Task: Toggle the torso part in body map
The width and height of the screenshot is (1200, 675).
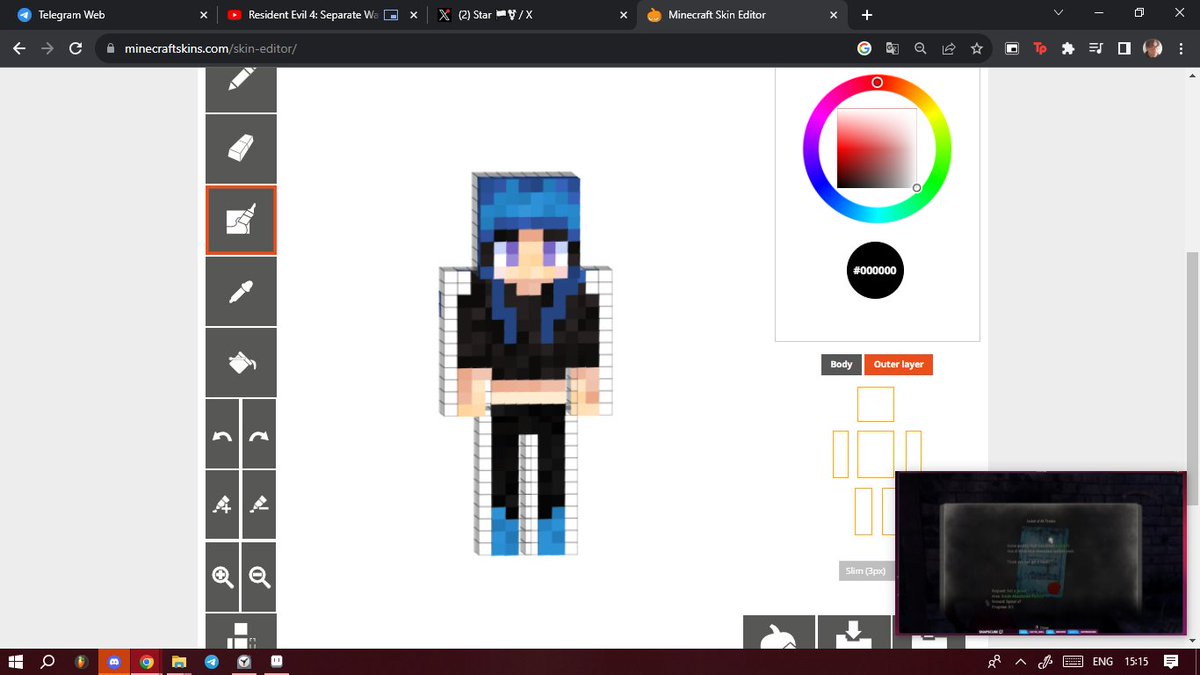Action: click(875, 454)
